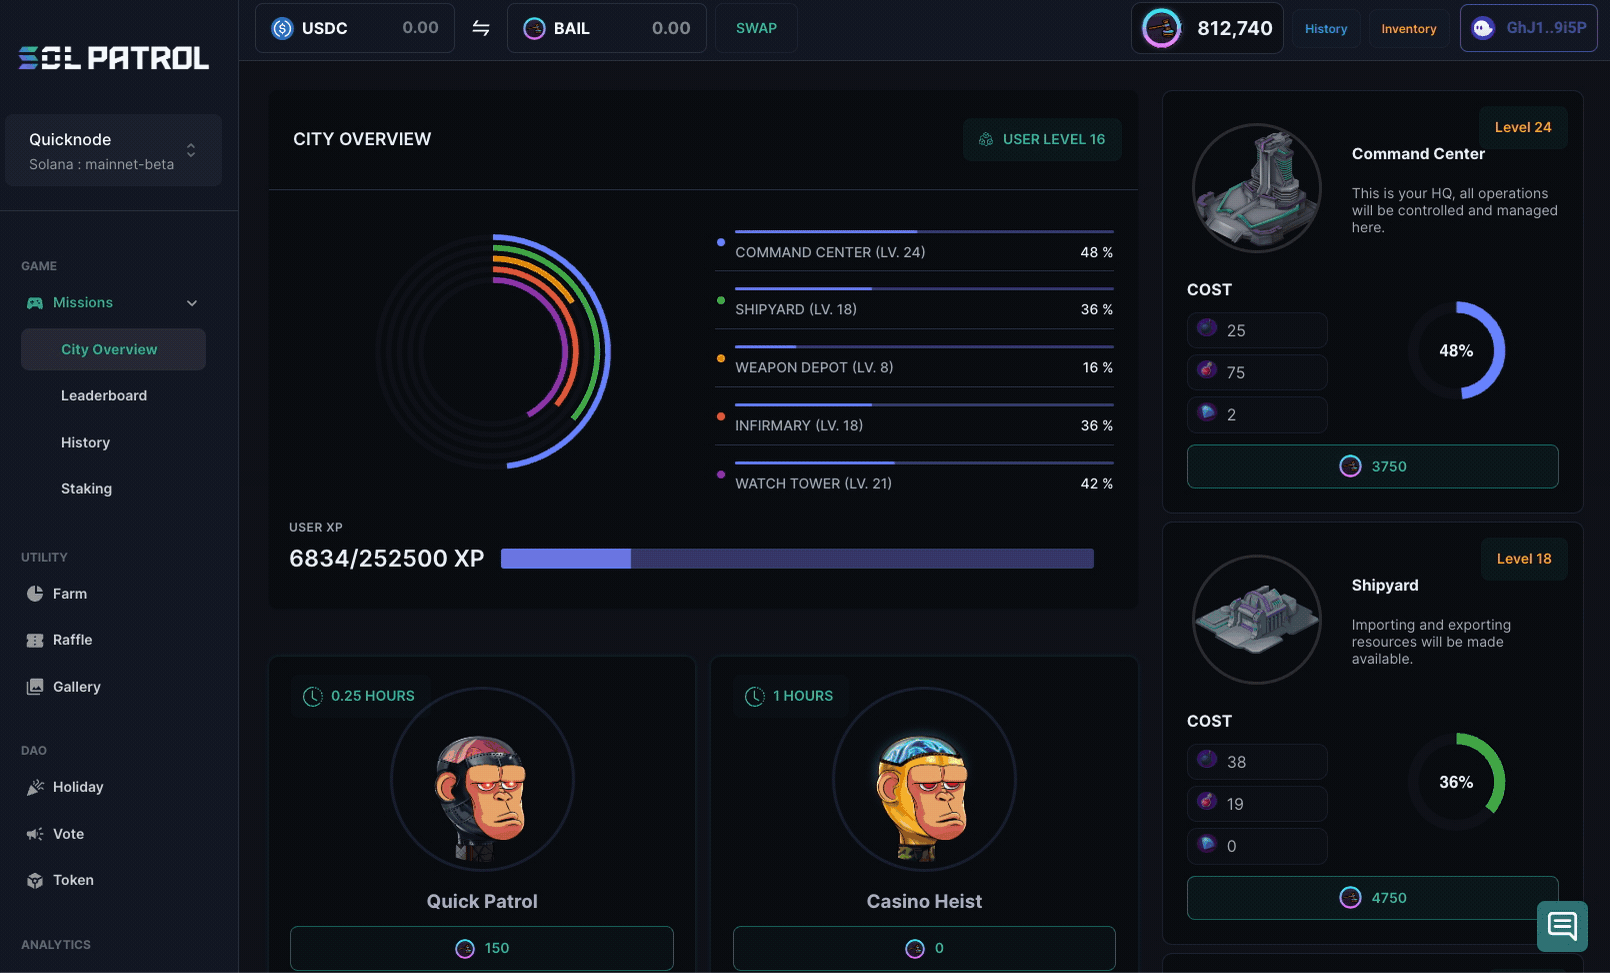
Task: Open Raffle via its ticket icon
Action: coord(35,640)
